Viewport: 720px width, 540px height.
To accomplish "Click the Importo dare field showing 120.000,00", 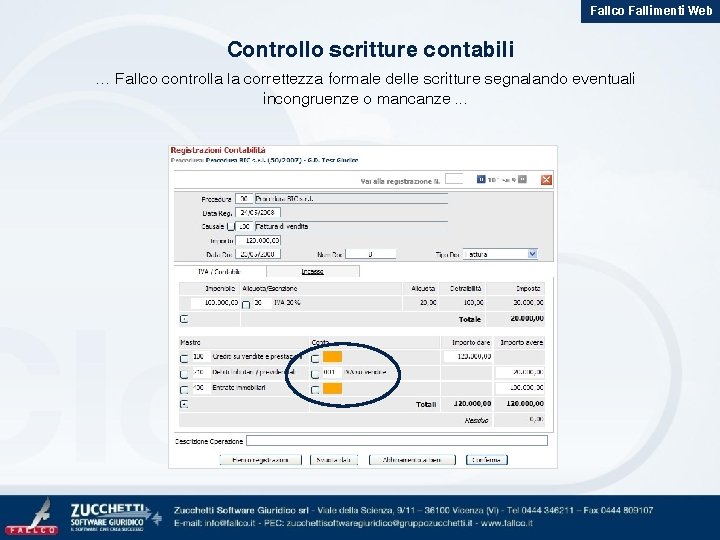I will [x=468, y=357].
